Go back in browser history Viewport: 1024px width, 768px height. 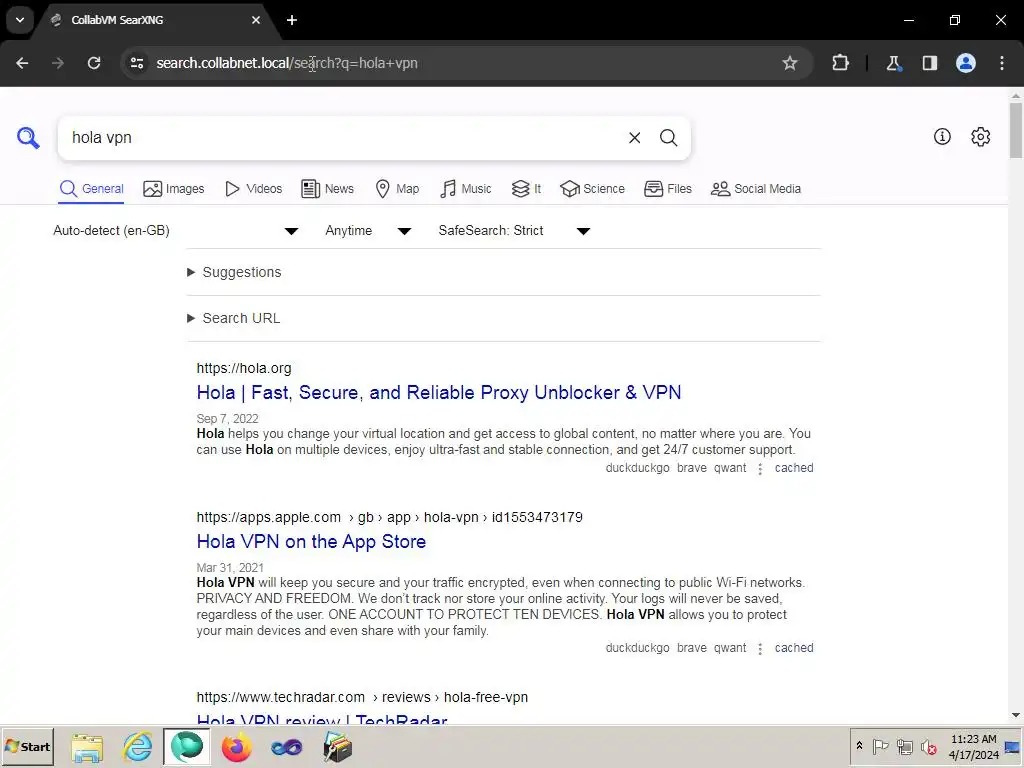click(x=22, y=63)
